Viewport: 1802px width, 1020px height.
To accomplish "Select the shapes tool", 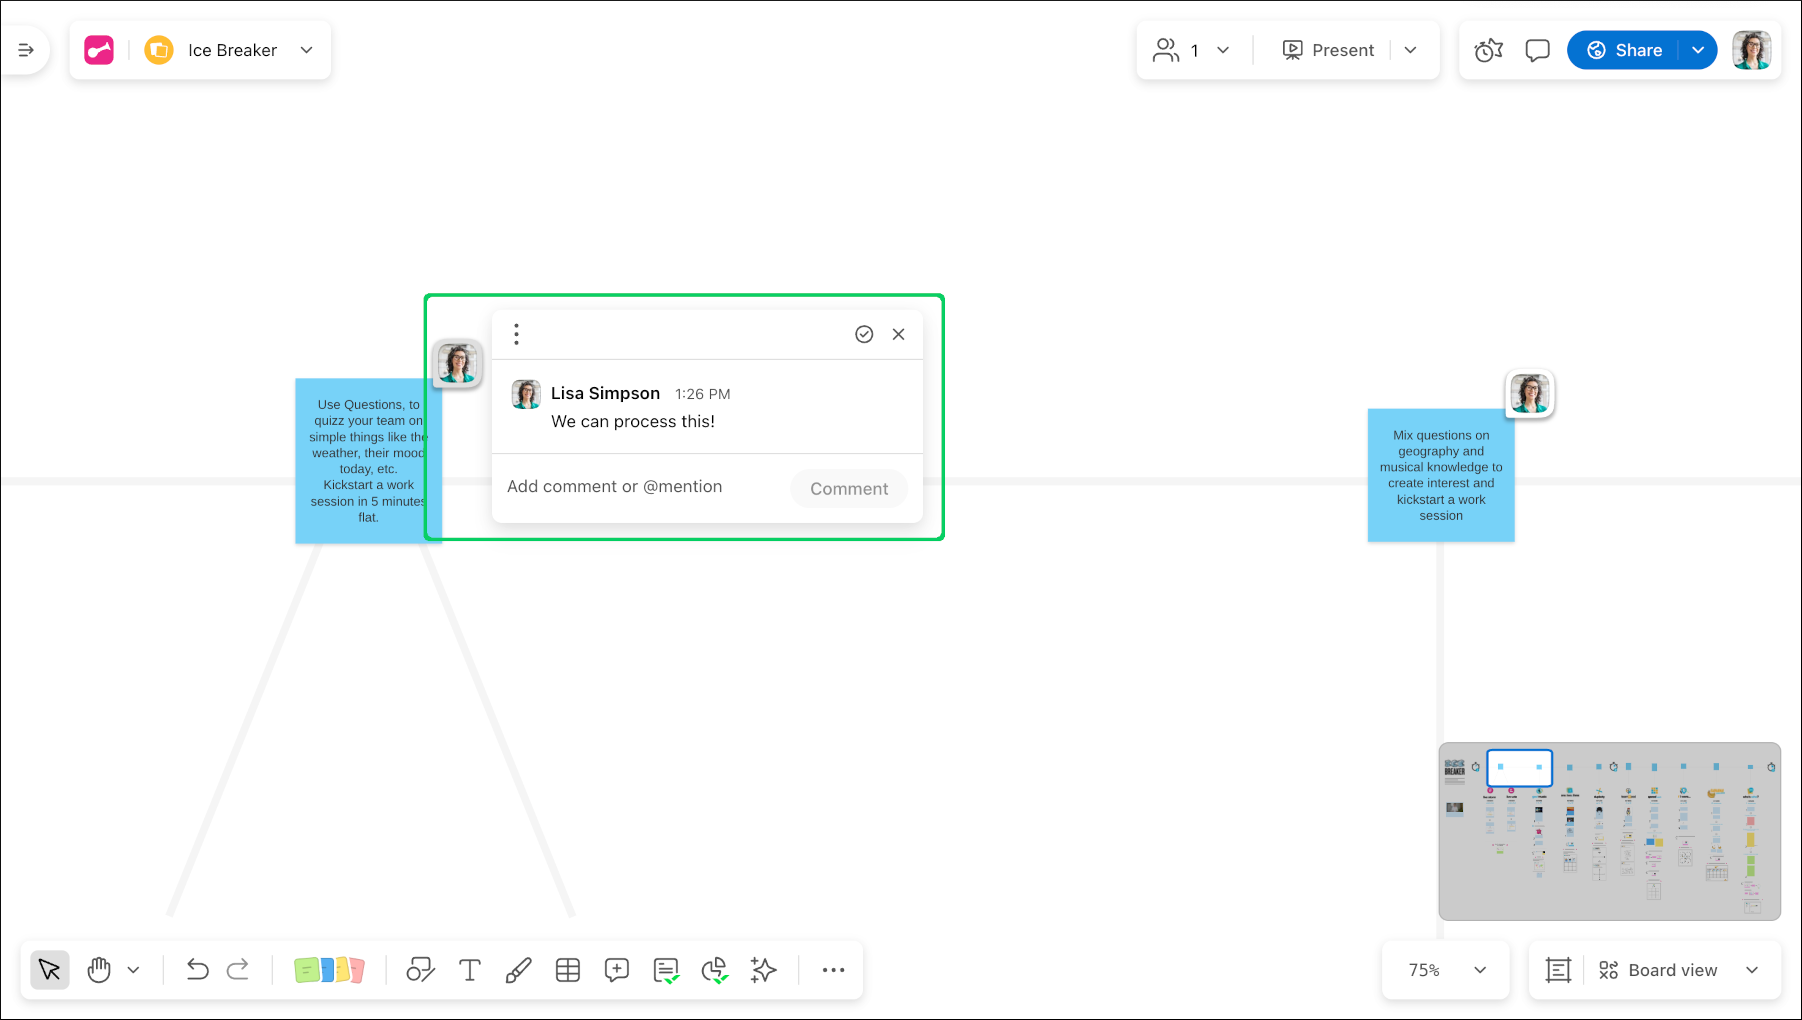I will pyautogui.click(x=420, y=970).
